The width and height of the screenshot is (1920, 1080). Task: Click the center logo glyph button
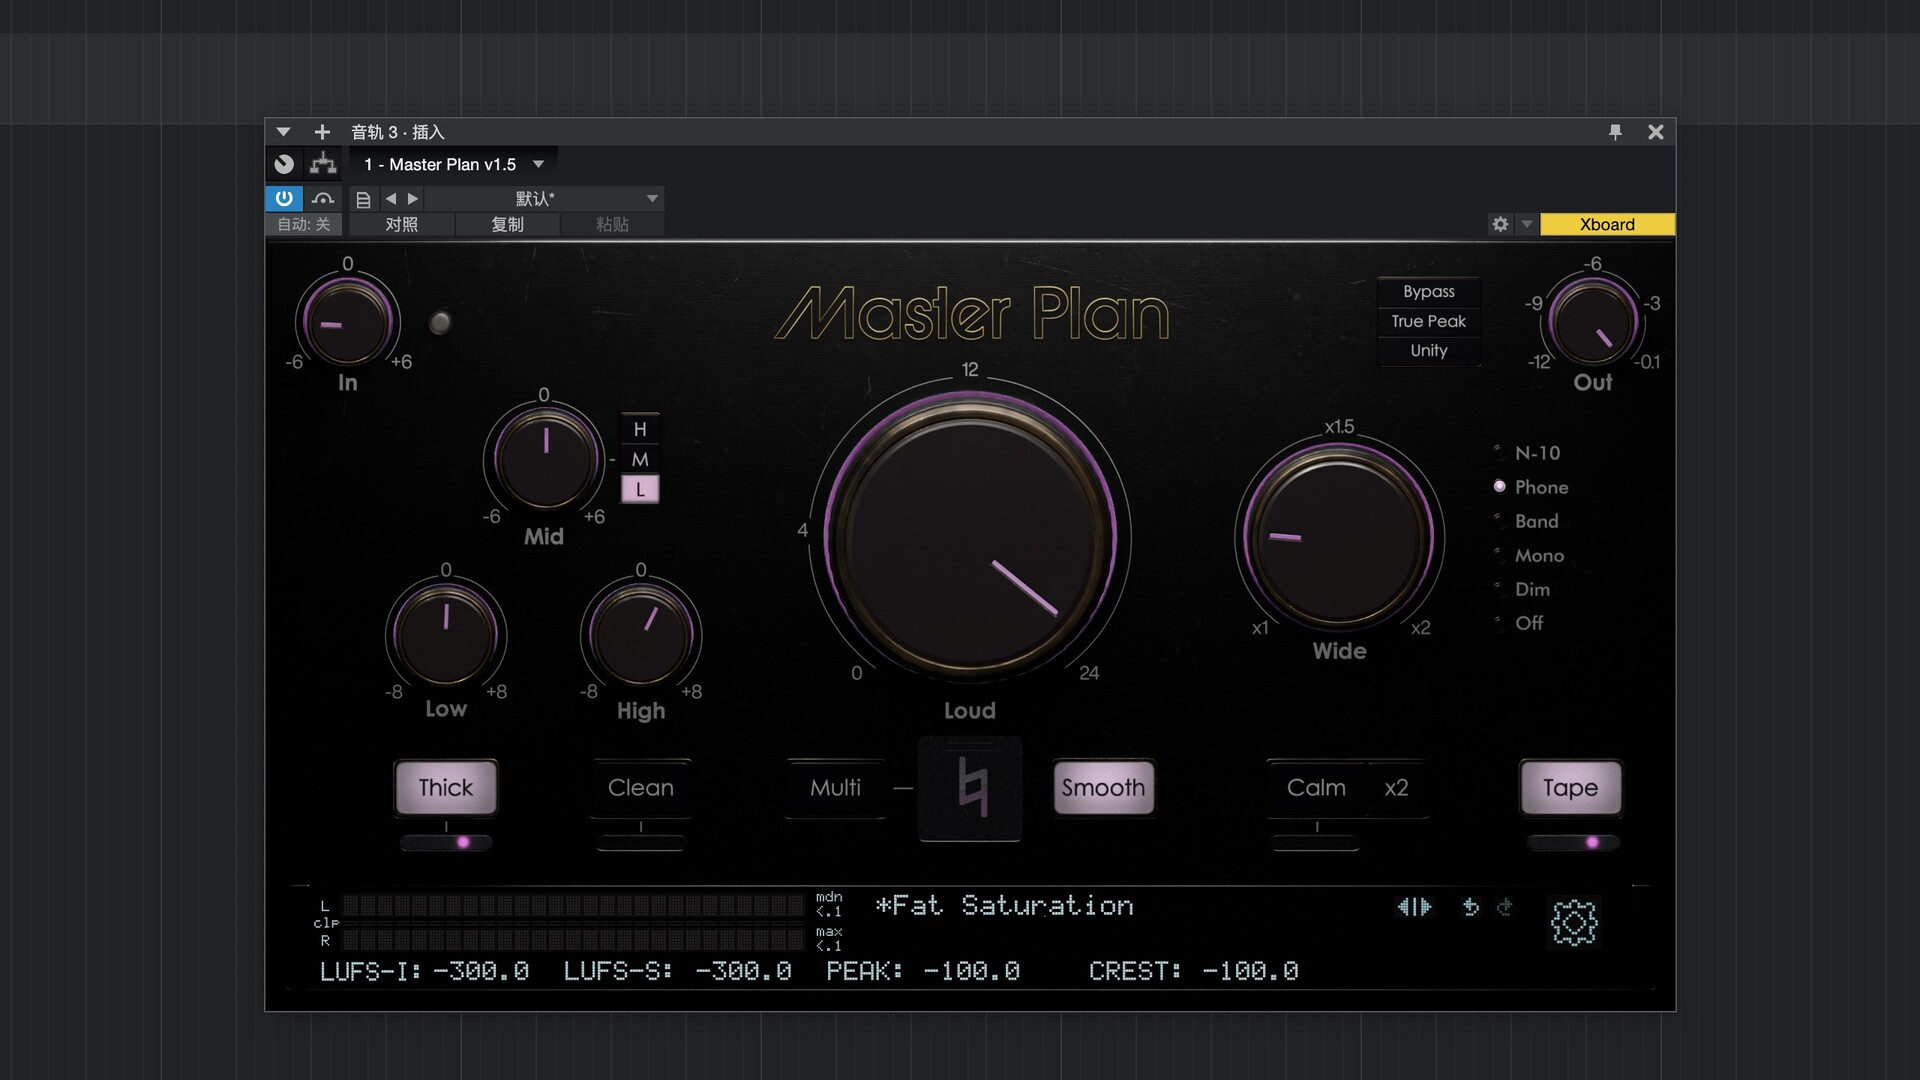pyautogui.click(x=971, y=788)
